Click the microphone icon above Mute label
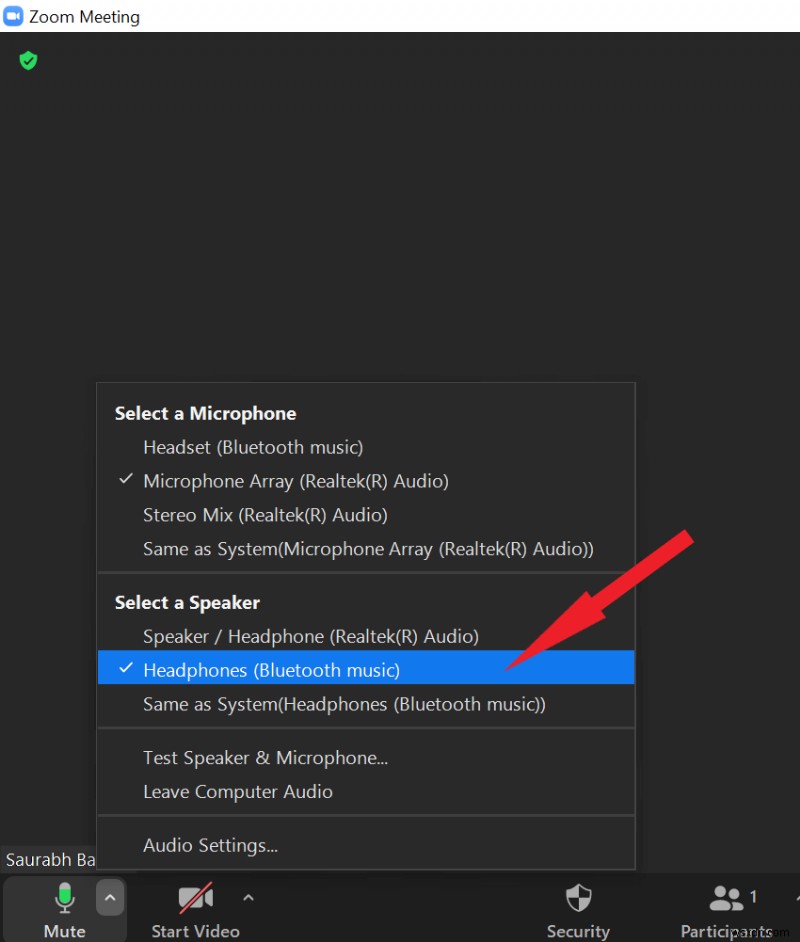Viewport: 800px width, 942px height. [x=64, y=898]
